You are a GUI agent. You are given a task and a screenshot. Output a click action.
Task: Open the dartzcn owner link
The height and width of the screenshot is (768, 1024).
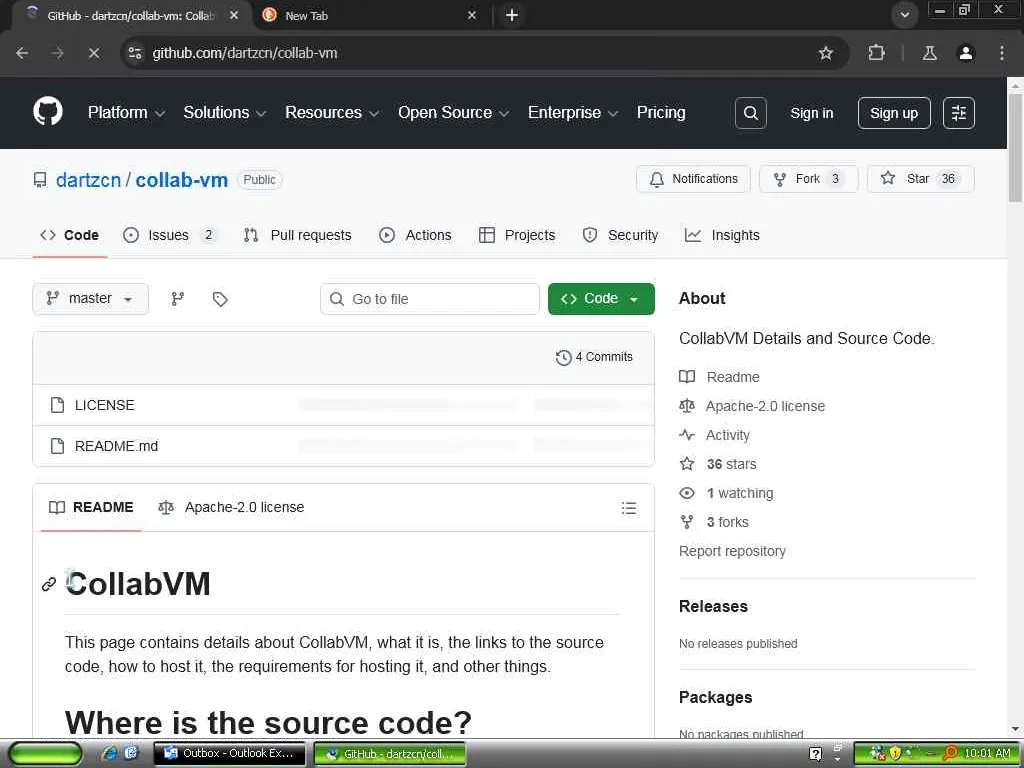[x=88, y=180]
